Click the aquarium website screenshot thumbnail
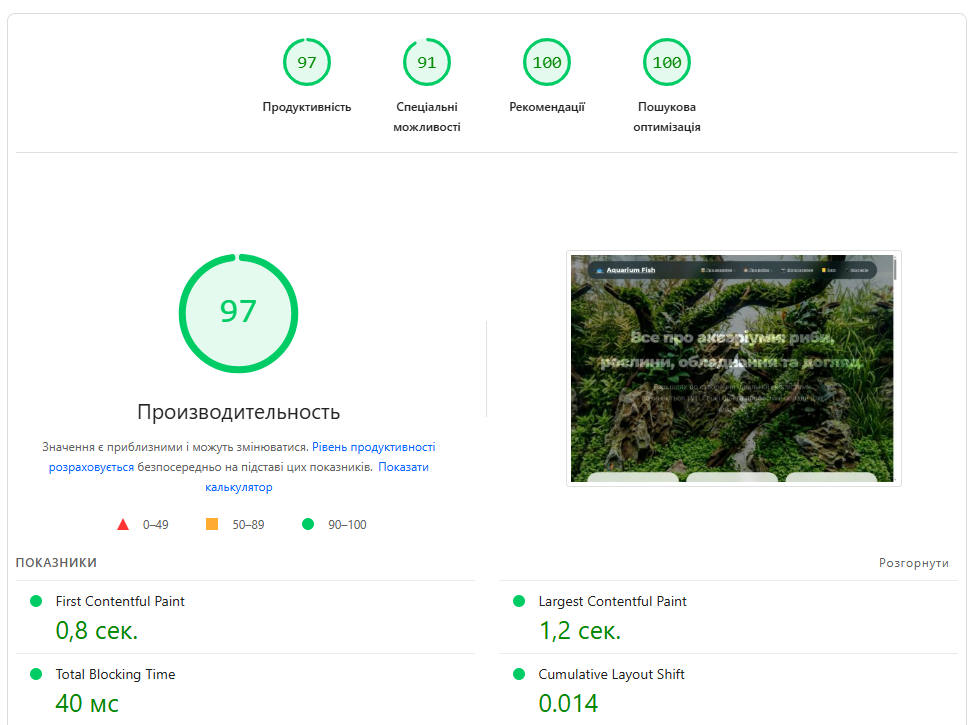This screenshot has height=725, width=970. pos(733,368)
